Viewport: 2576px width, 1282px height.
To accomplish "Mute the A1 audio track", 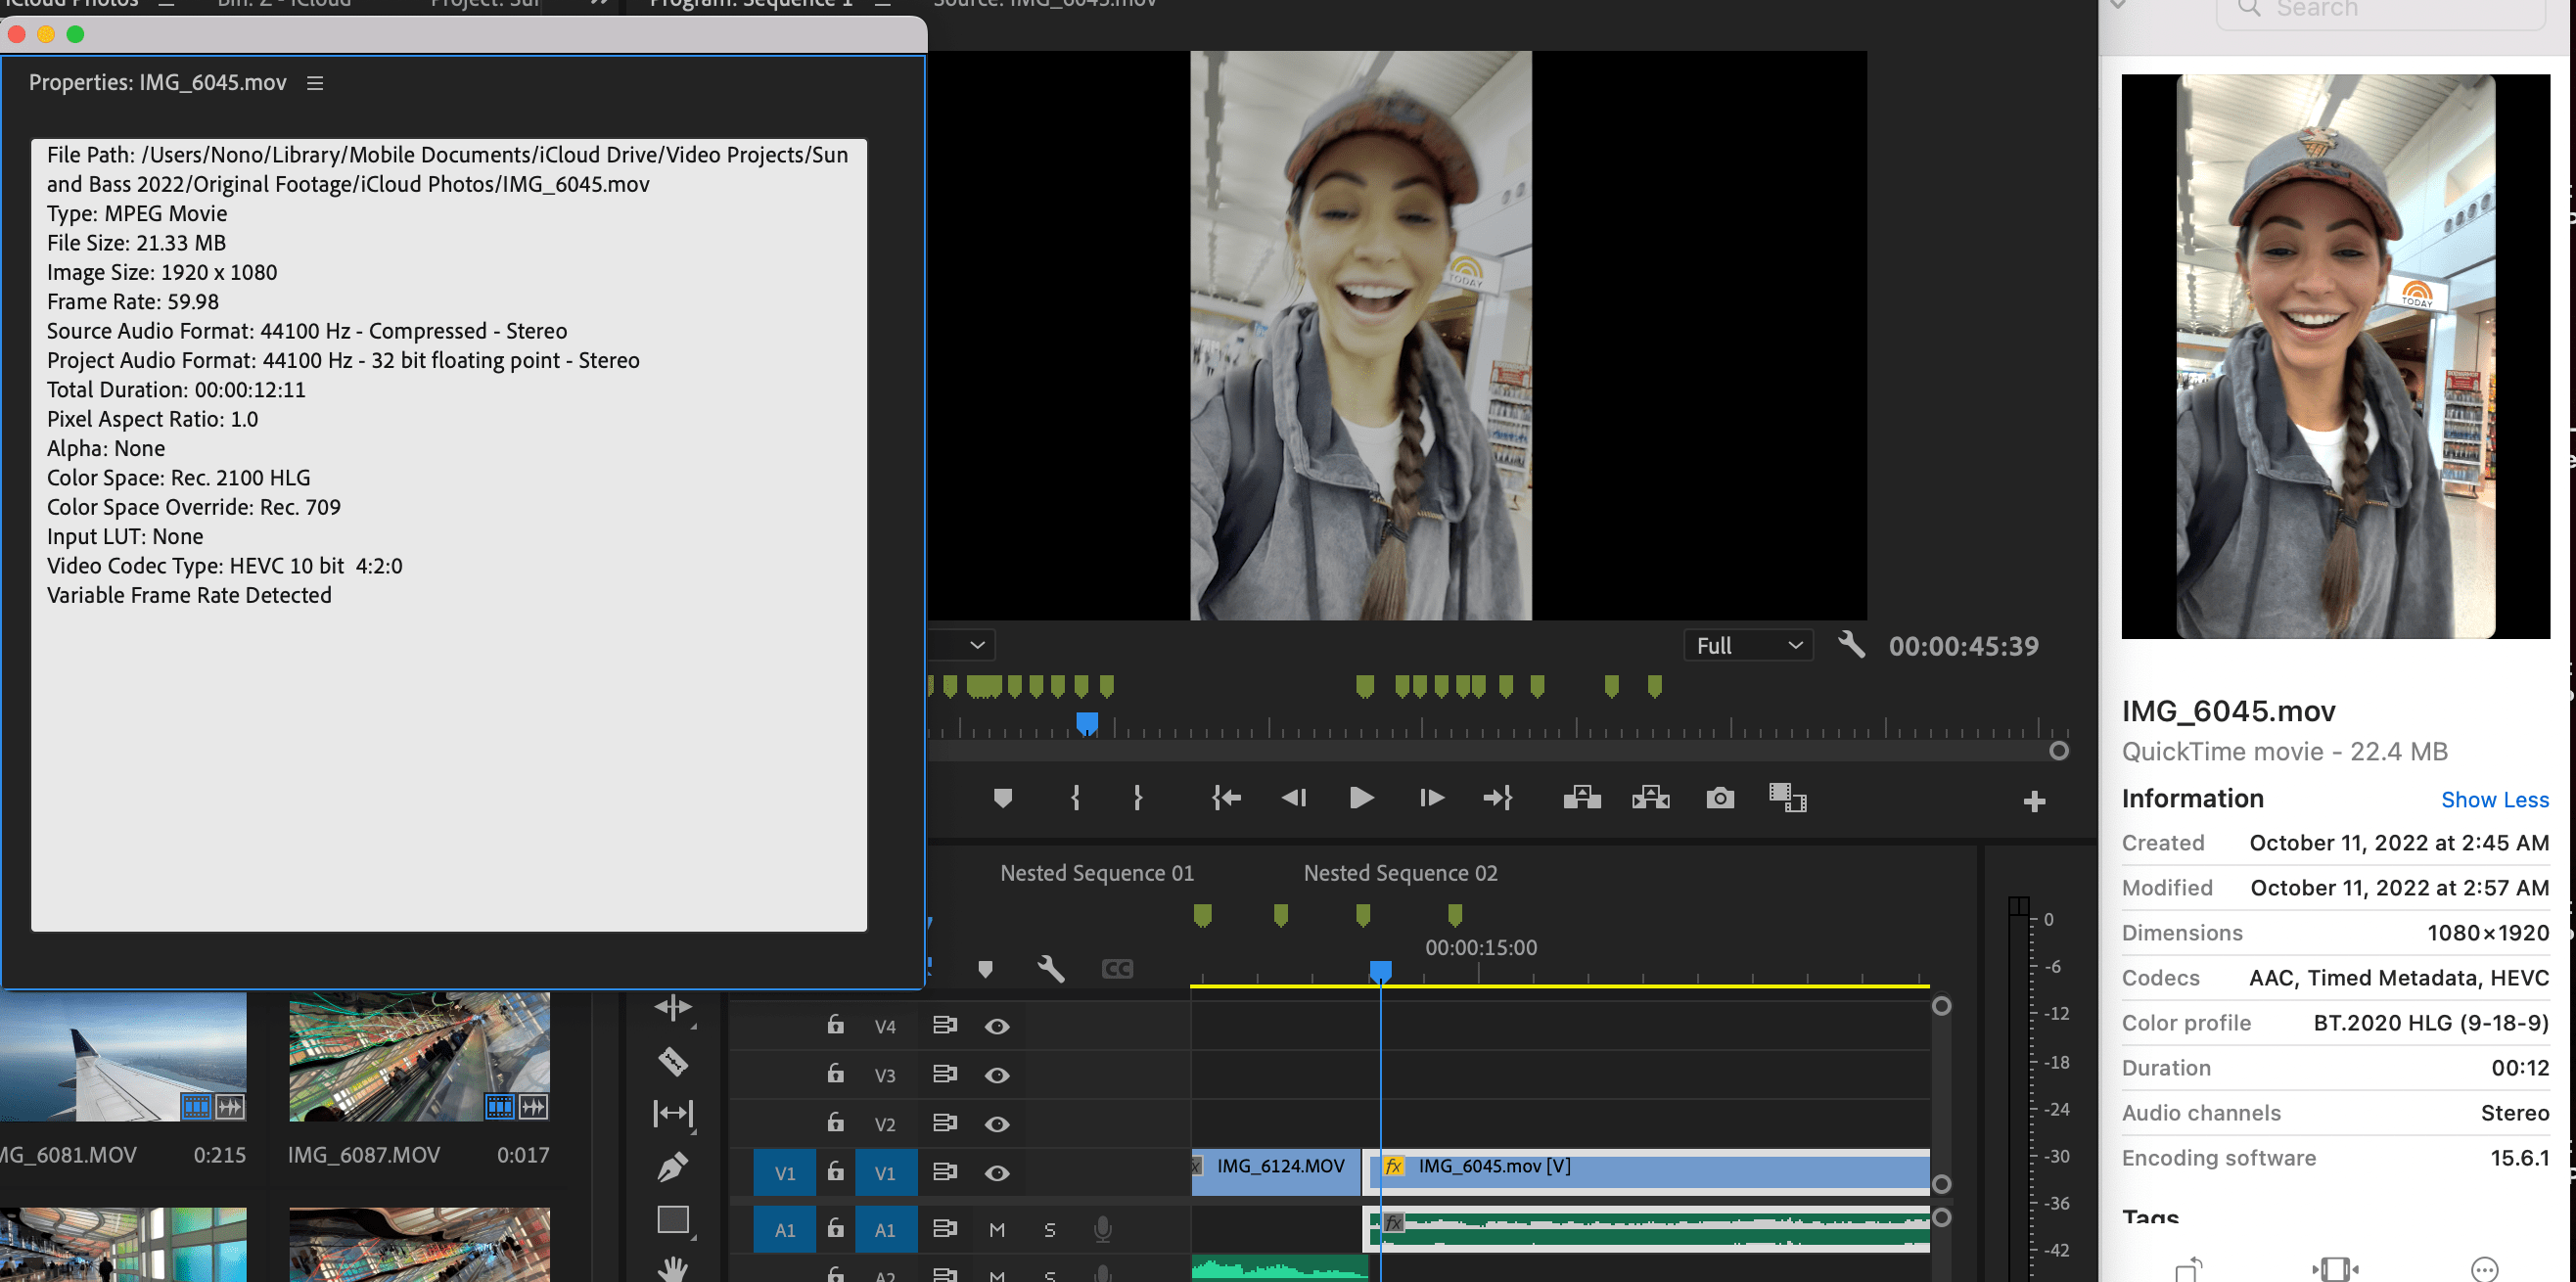I will pyautogui.click(x=996, y=1229).
